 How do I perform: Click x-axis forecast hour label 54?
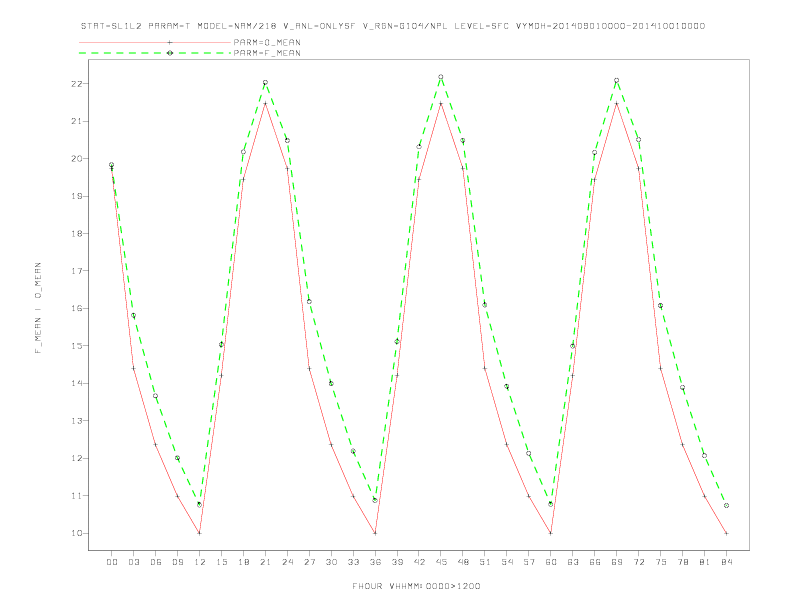pyautogui.click(x=507, y=562)
